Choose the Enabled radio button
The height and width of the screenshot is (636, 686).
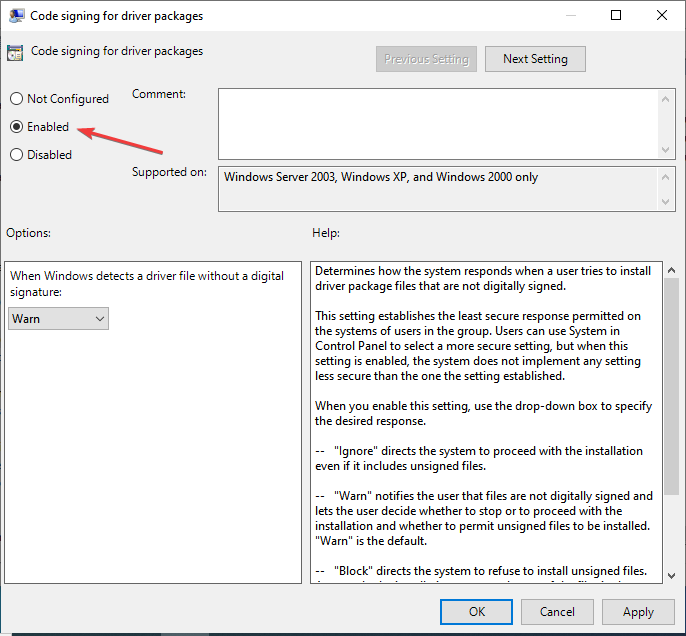click(16, 127)
